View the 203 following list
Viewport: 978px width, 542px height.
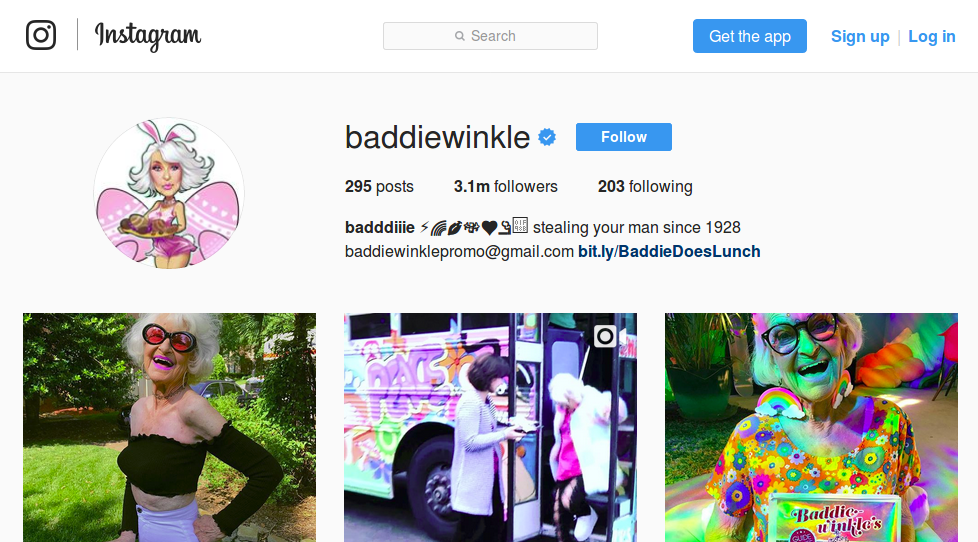pos(645,186)
